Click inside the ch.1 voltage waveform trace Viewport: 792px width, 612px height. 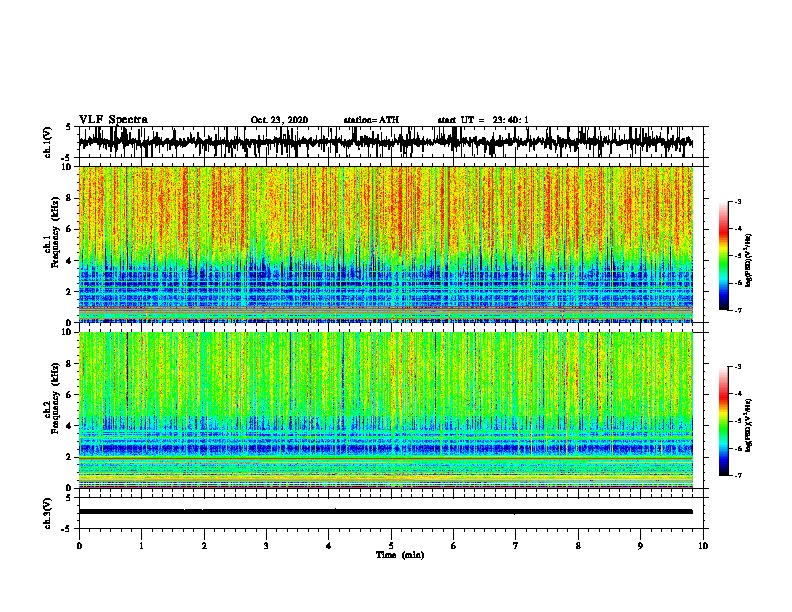[x=385, y=142]
